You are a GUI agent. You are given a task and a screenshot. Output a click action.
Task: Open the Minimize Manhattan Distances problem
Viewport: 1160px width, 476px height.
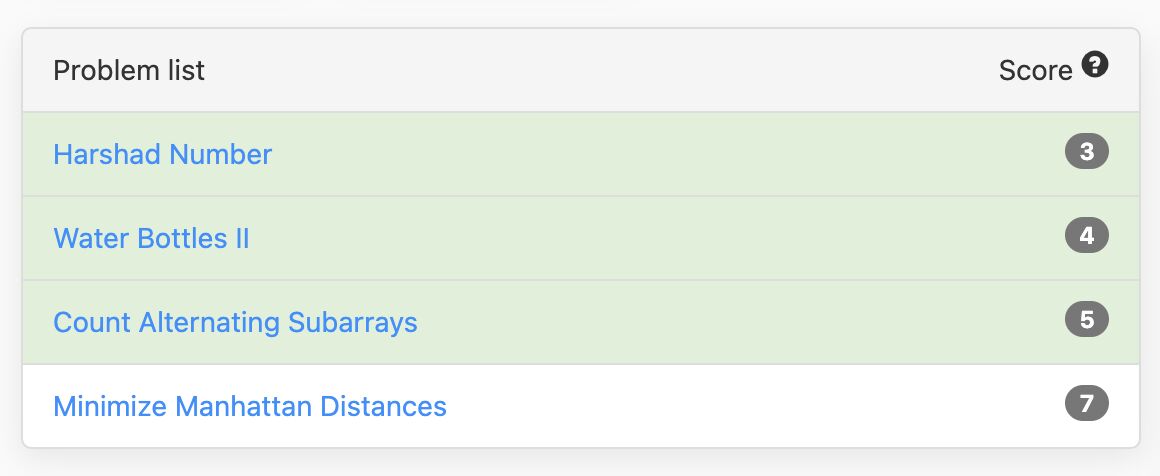pos(250,406)
